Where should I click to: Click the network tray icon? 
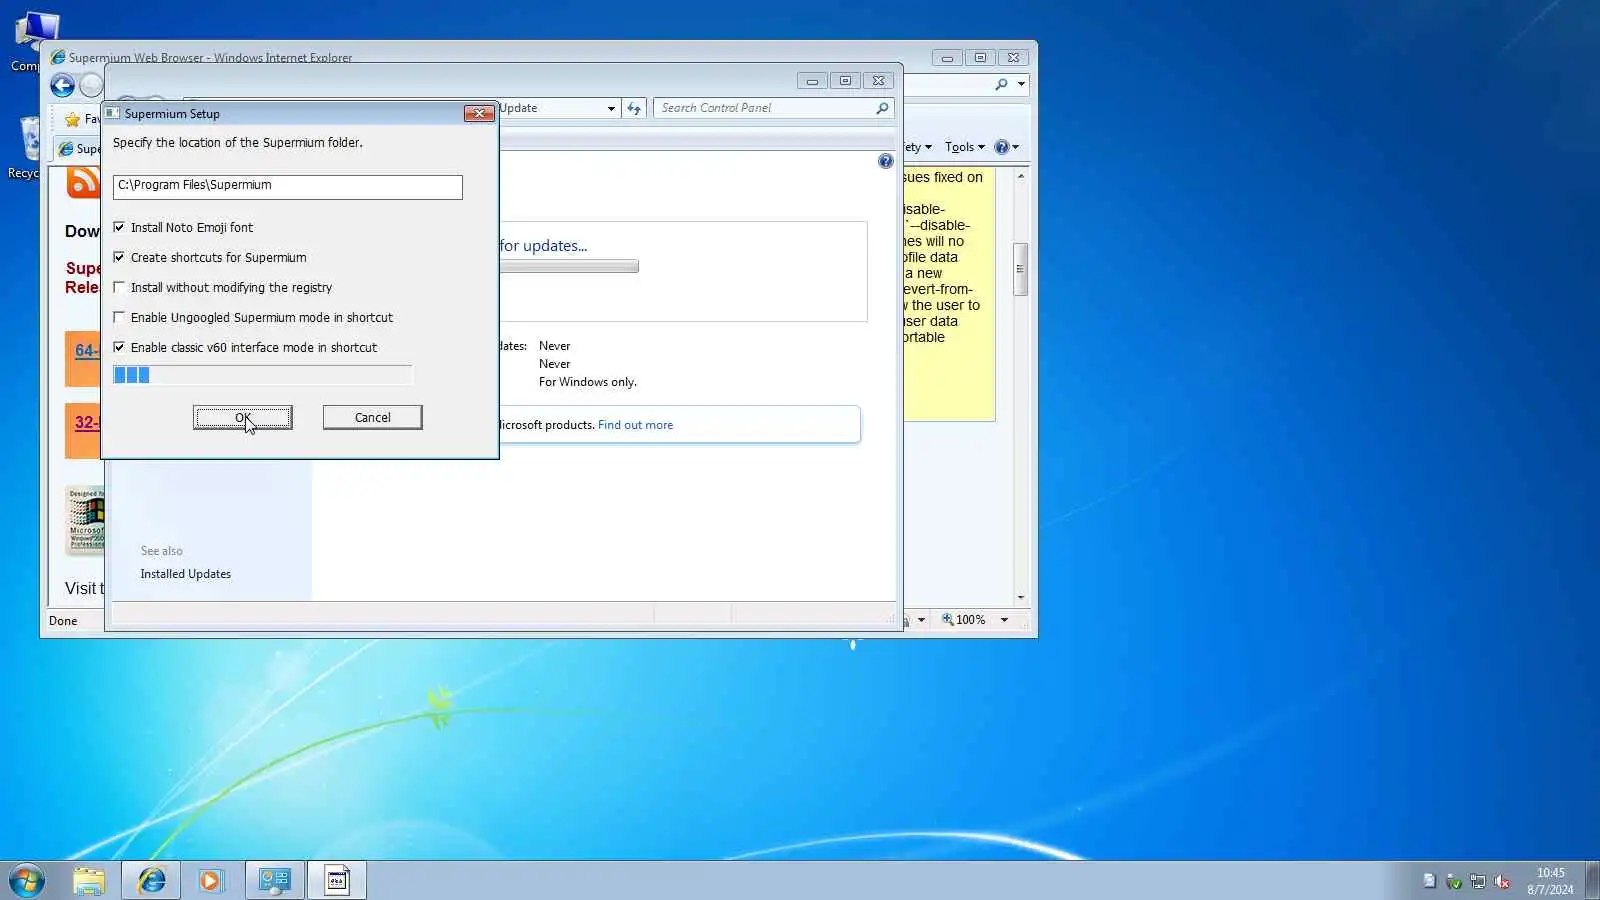pos(1478,881)
